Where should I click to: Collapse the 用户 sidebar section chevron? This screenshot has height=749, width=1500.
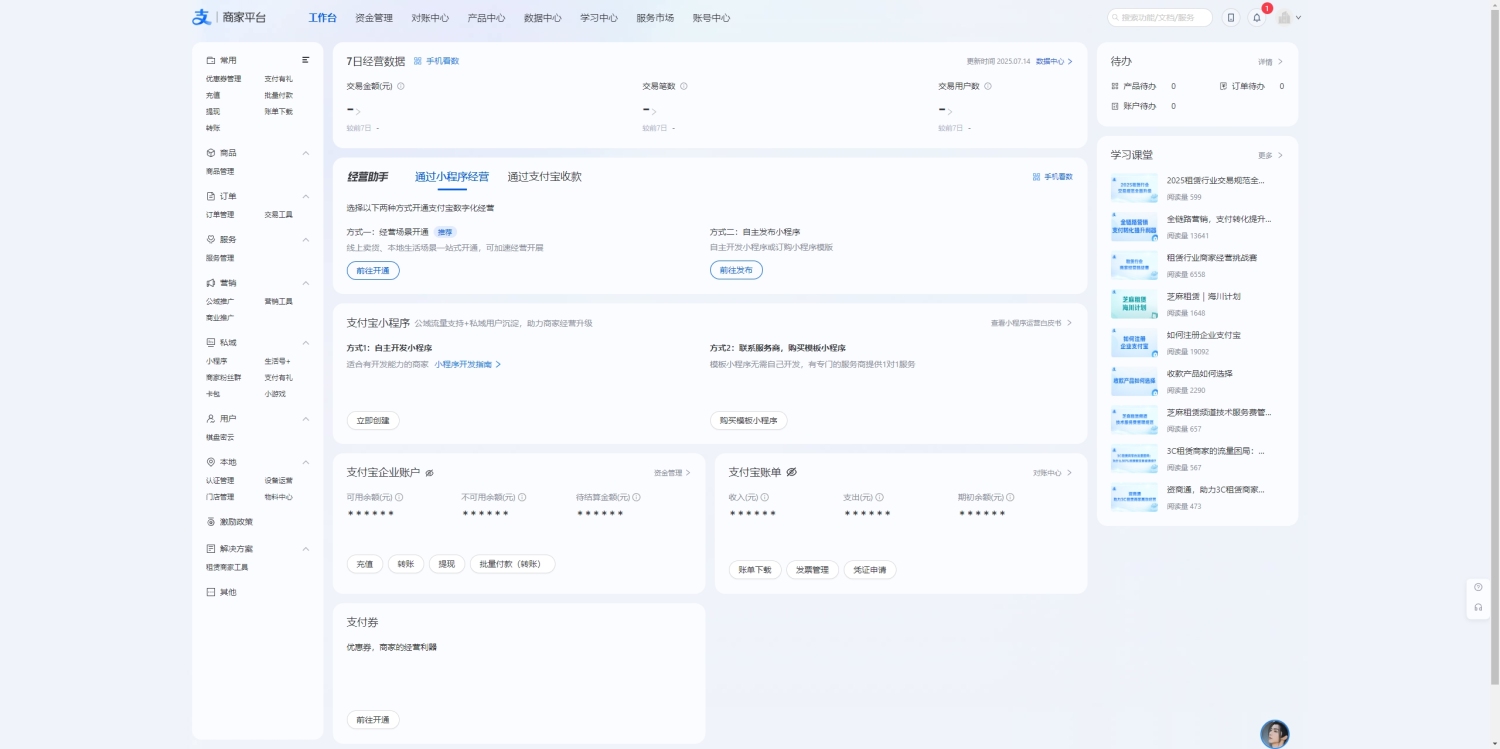(306, 418)
